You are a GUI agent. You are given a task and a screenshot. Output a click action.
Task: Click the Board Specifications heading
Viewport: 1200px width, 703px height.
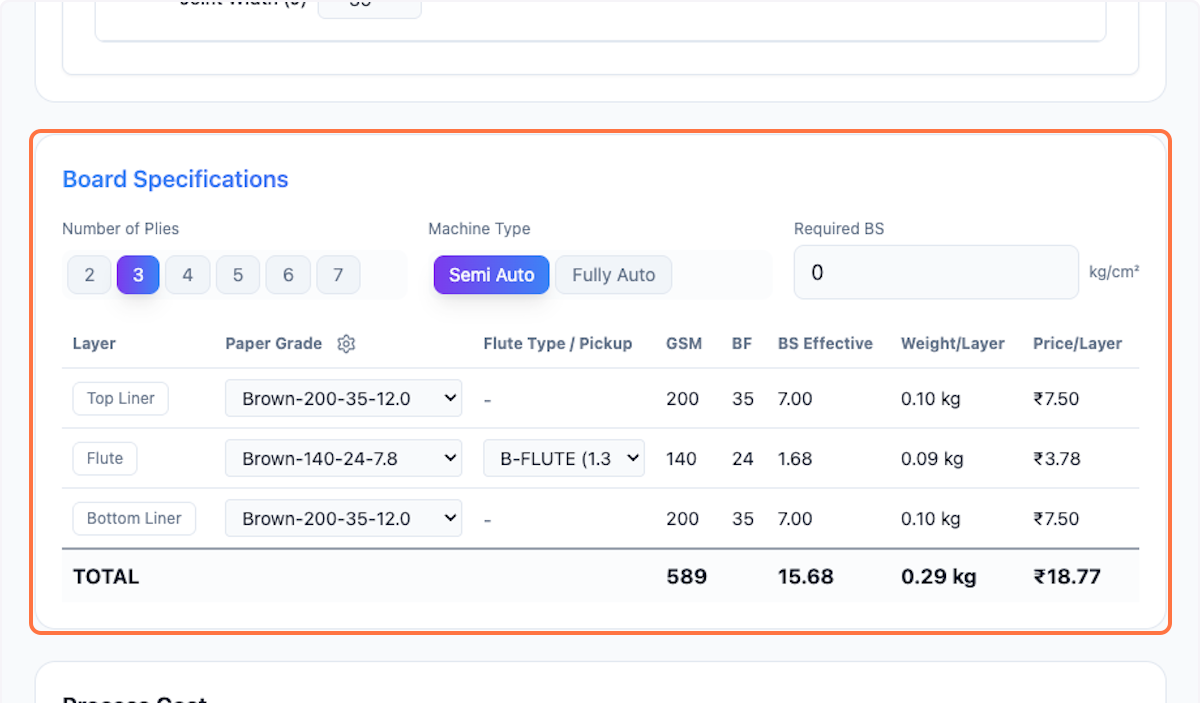(x=175, y=179)
